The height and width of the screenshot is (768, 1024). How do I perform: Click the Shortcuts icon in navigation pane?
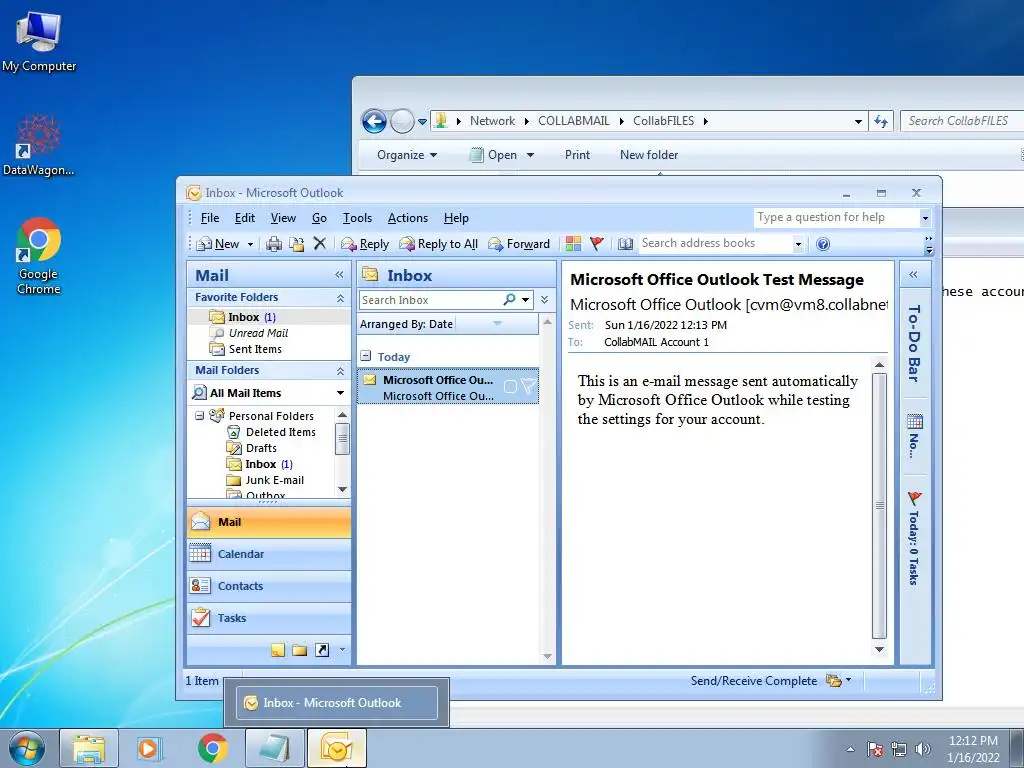point(322,650)
